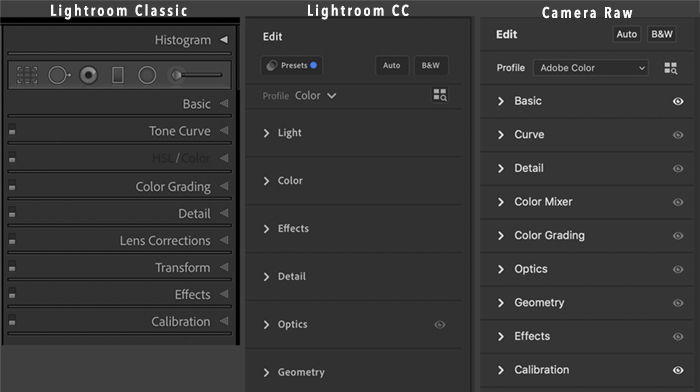Toggle Lens Corrections panel switch
Viewport: 700px width, 392px height.
(x=12, y=239)
